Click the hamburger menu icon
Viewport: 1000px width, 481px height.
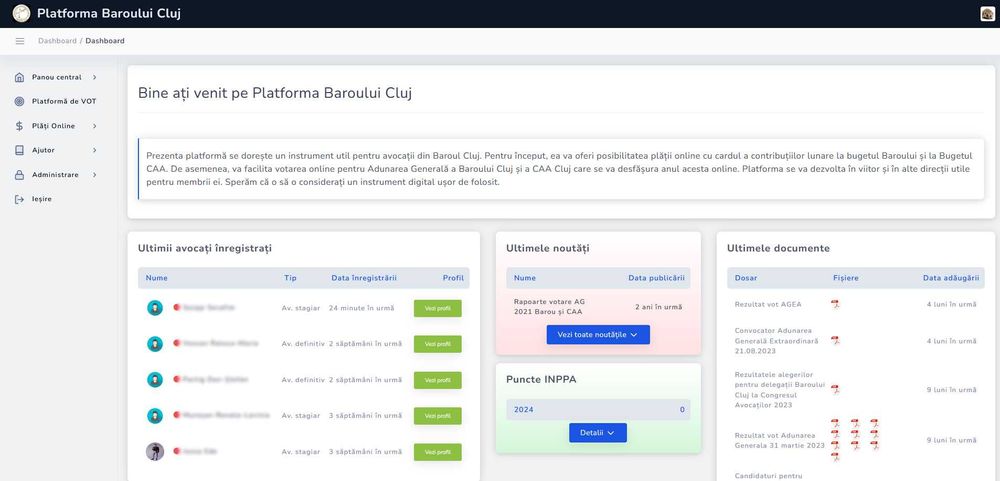(x=20, y=41)
